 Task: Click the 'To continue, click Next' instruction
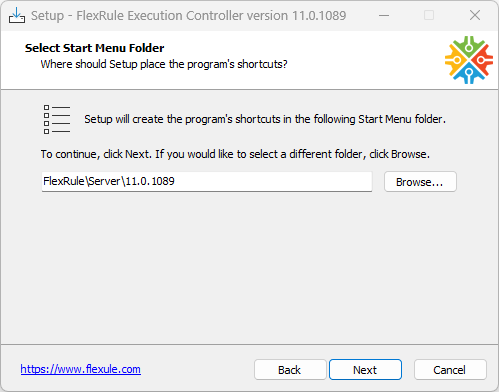pyautogui.click(x=235, y=154)
